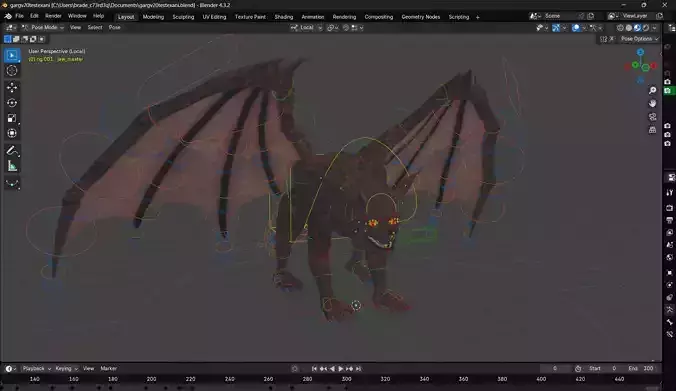
Task: Open the timeline Marker menu
Action: 109,369
